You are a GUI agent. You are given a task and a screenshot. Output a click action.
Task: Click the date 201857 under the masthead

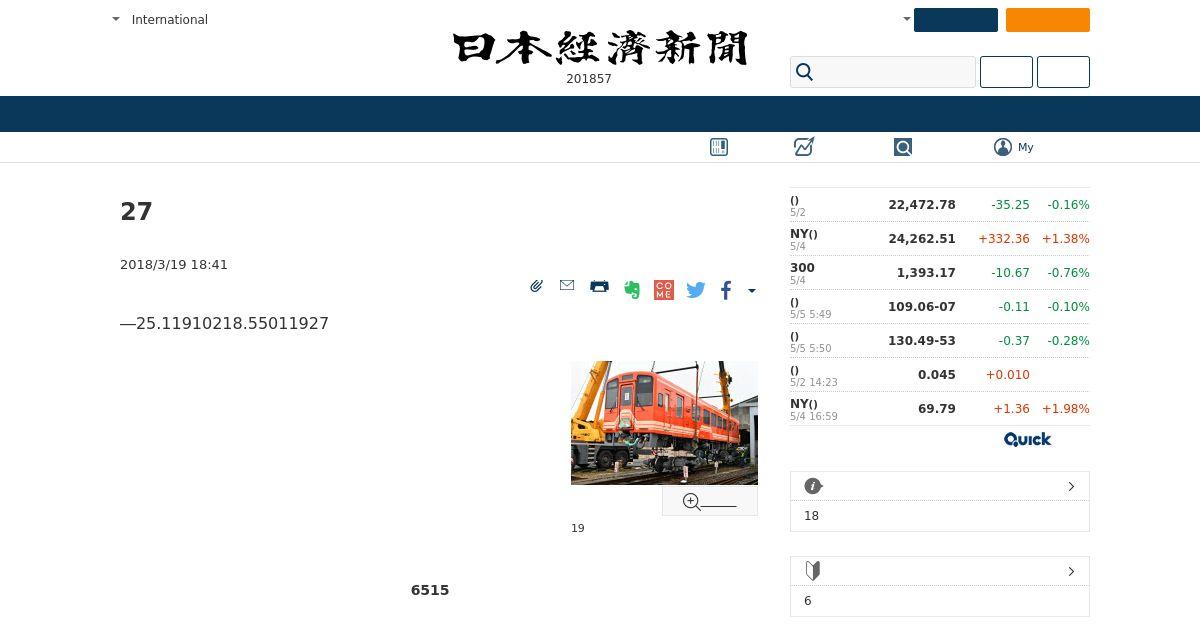pos(589,79)
